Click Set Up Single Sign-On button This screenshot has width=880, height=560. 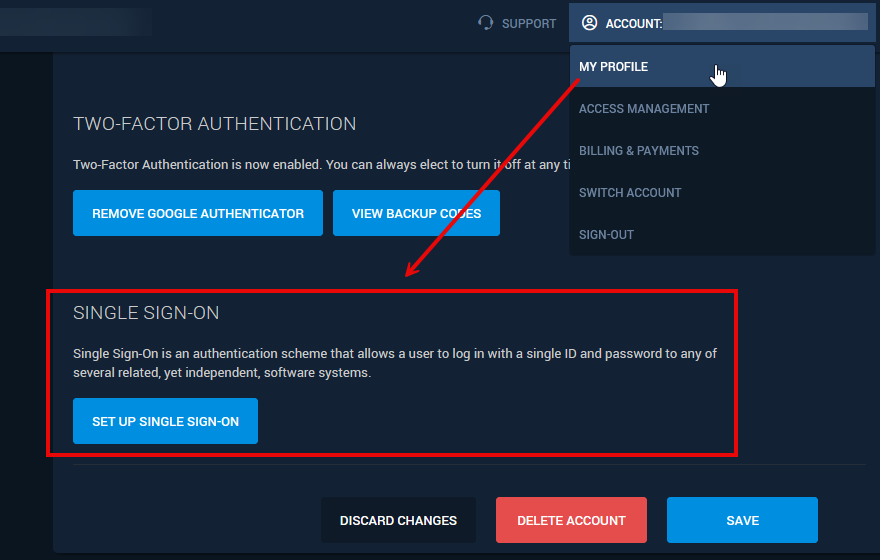[x=165, y=421]
